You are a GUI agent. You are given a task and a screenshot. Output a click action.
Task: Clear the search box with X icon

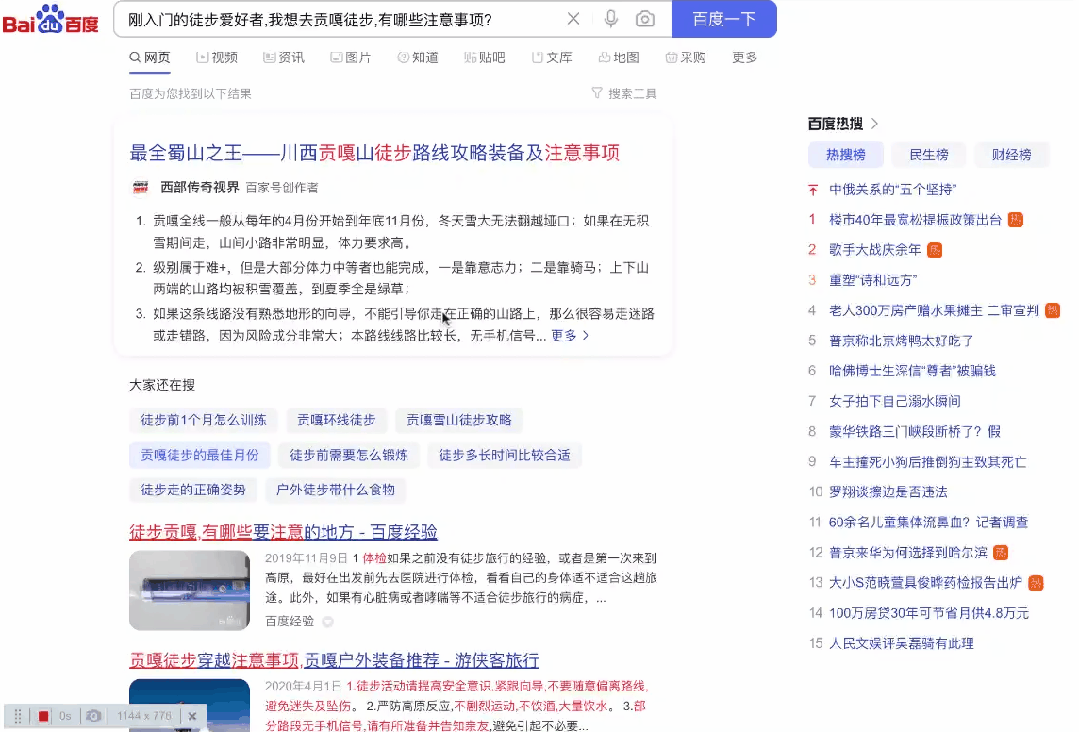pos(573,19)
